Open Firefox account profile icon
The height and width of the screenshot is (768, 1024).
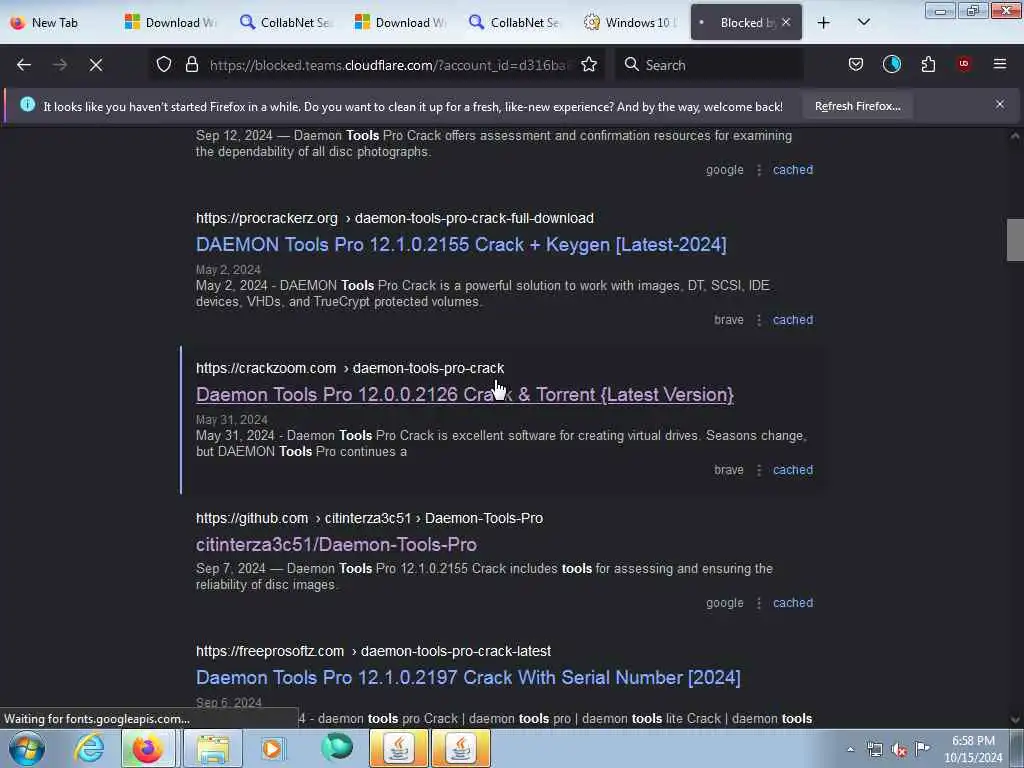point(892,65)
